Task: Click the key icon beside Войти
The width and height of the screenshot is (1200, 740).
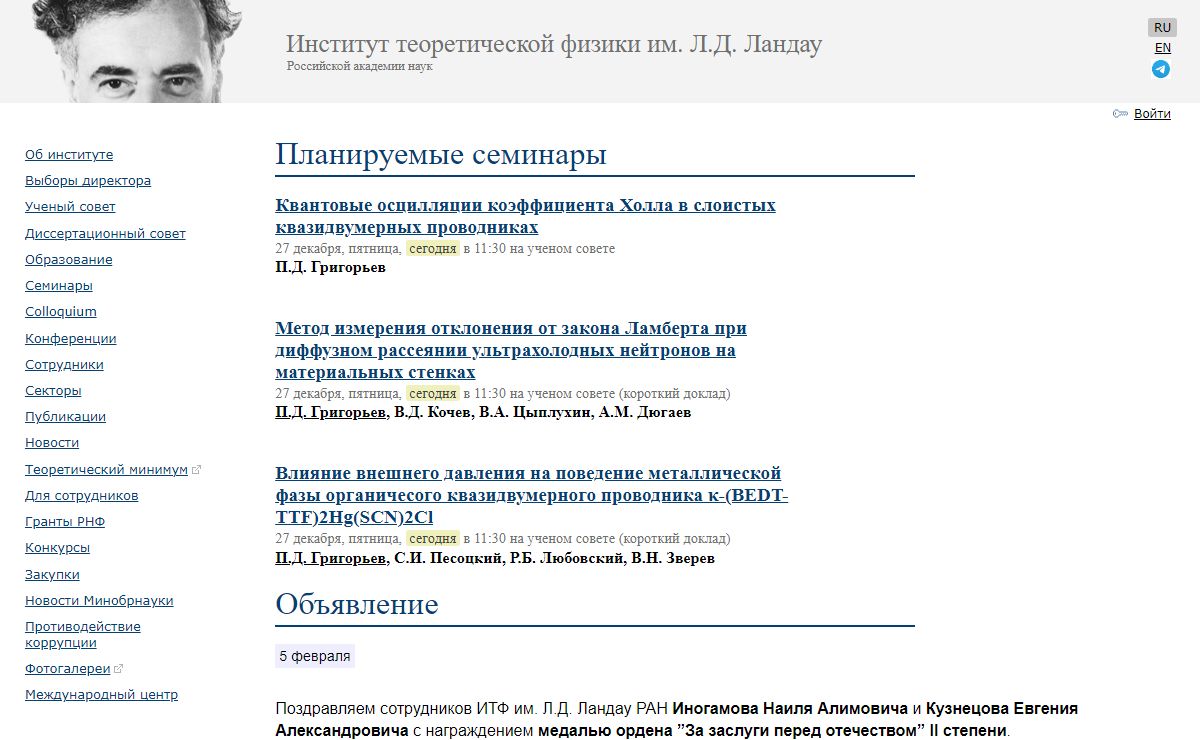Action: 1120,114
